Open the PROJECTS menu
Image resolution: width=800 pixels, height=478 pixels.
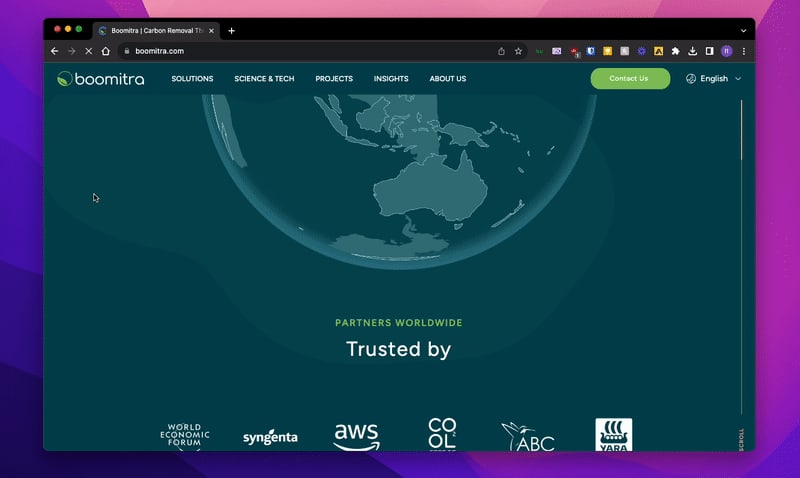[334, 79]
